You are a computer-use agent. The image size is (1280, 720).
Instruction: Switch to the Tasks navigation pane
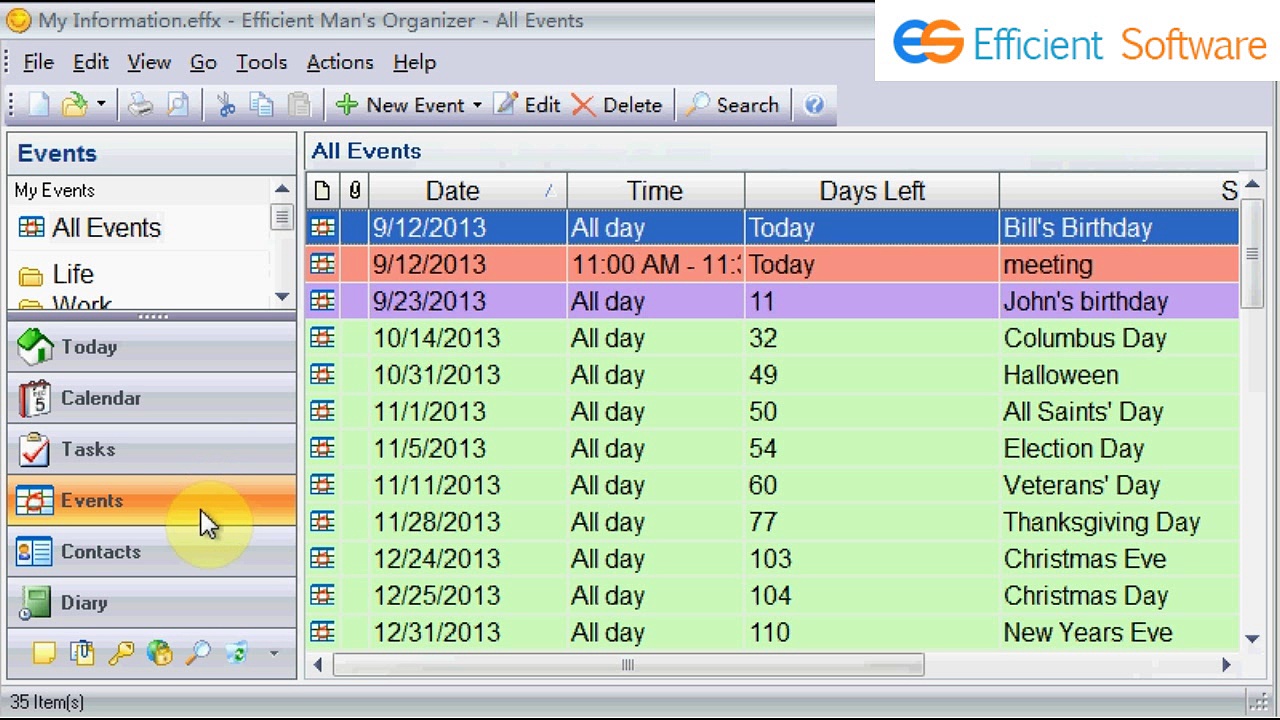pyautogui.click(x=152, y=449)
